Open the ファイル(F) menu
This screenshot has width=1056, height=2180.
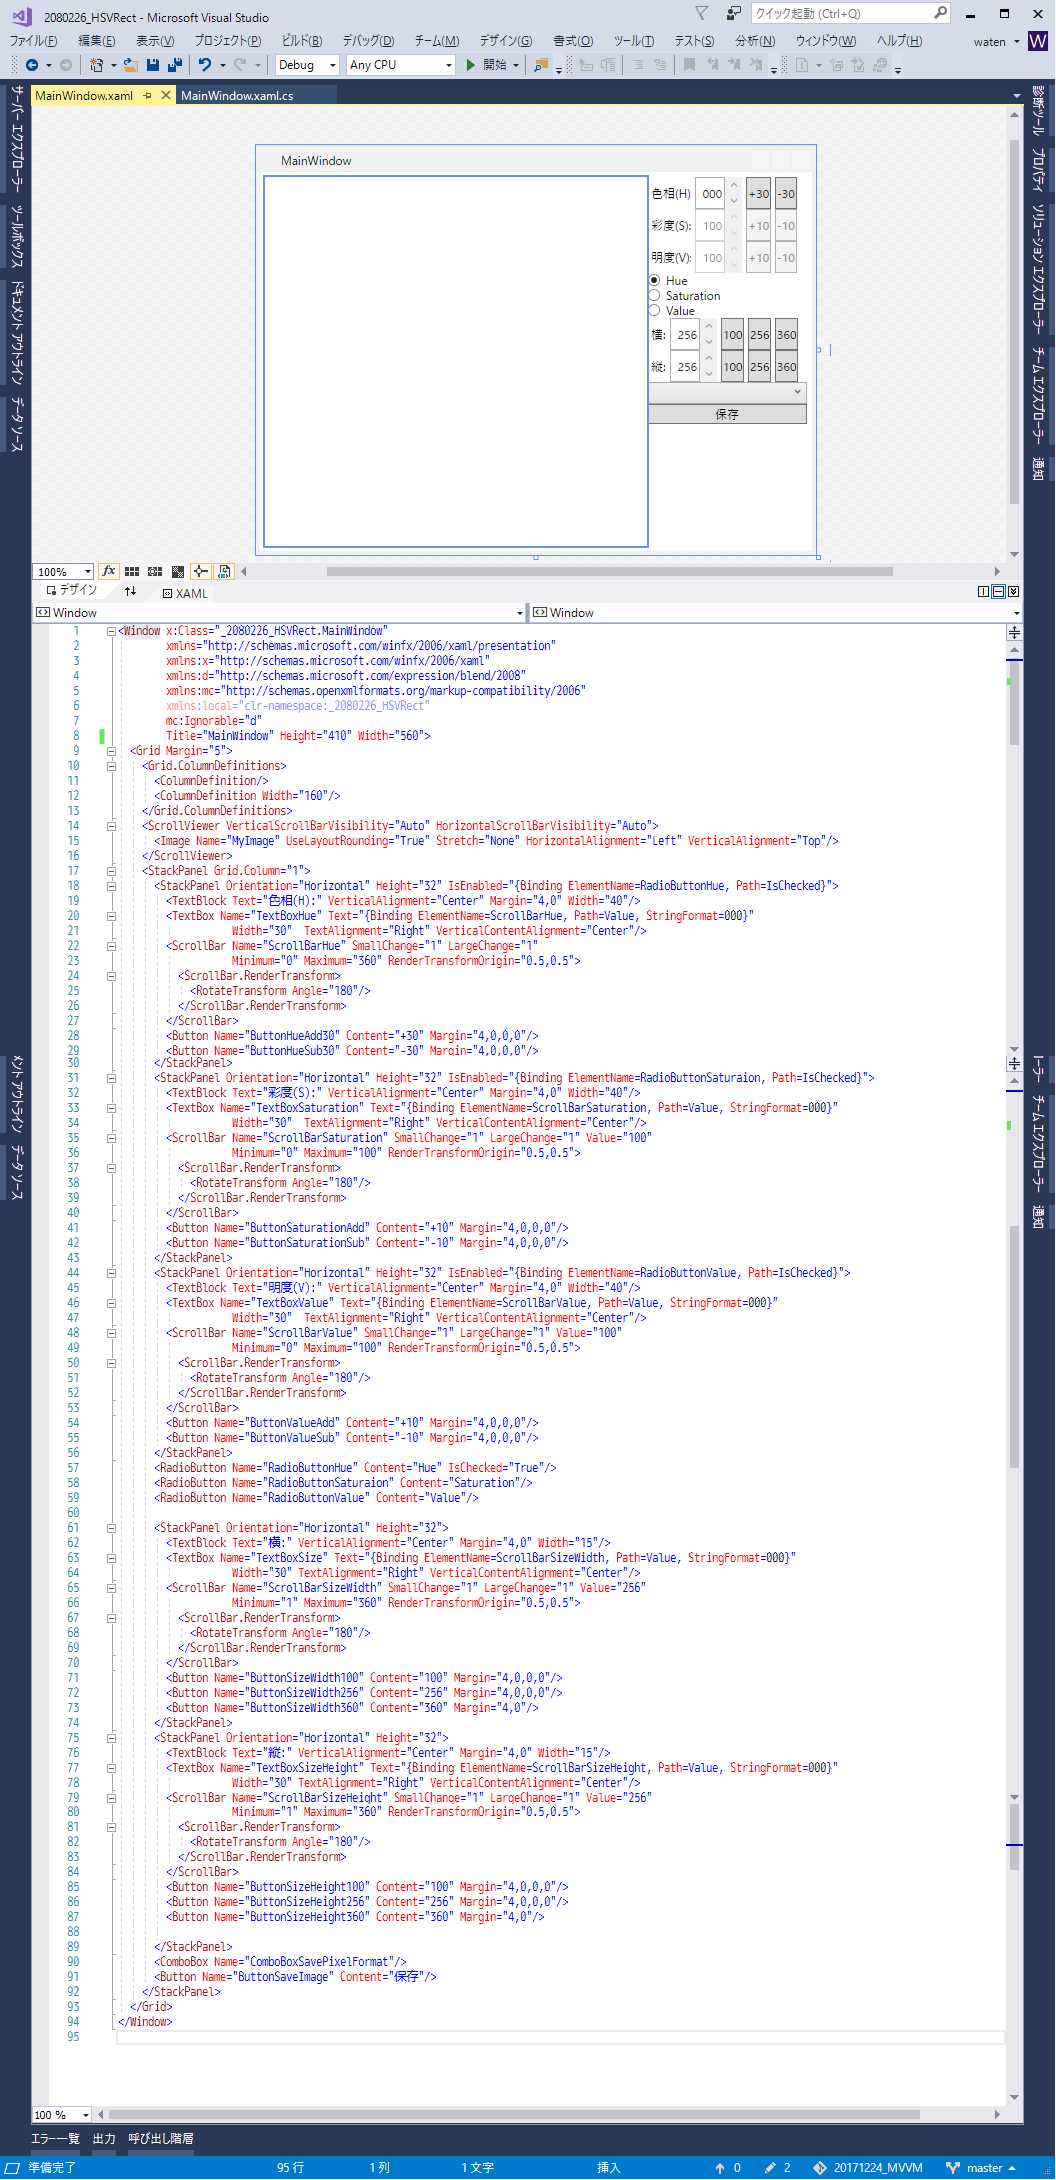click(x=33, y=41)
